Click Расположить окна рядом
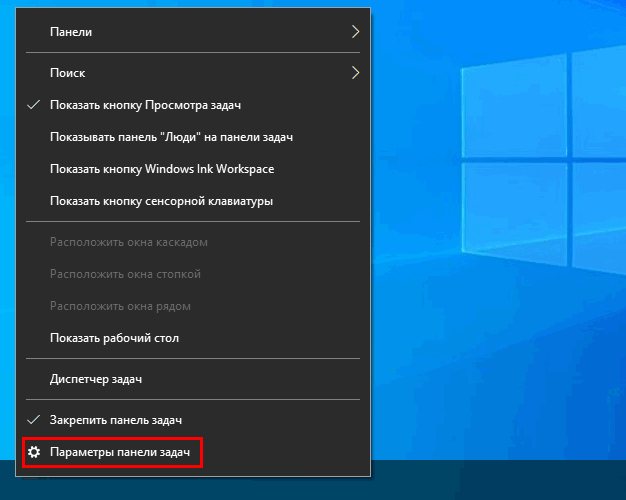 coord(120,306)
